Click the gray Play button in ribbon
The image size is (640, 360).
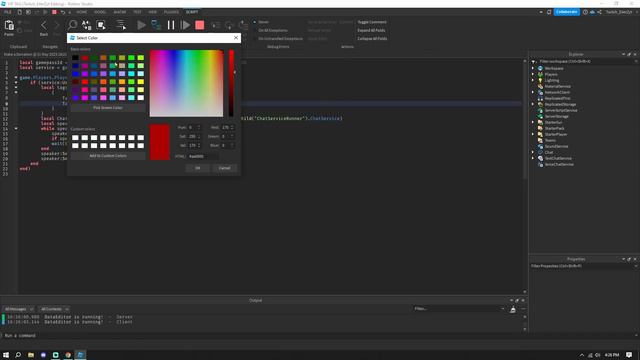click(x=141, y=25)
